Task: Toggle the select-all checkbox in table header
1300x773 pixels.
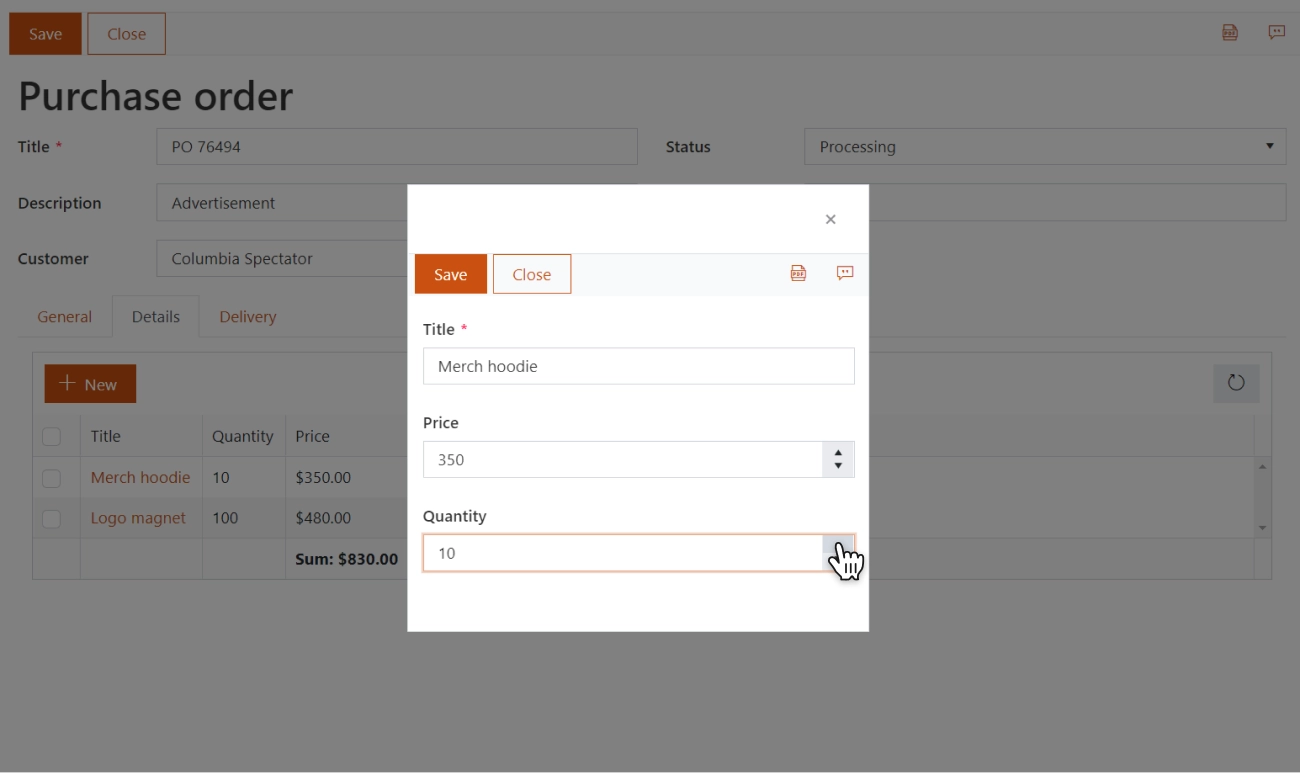Action: [51, 436]
